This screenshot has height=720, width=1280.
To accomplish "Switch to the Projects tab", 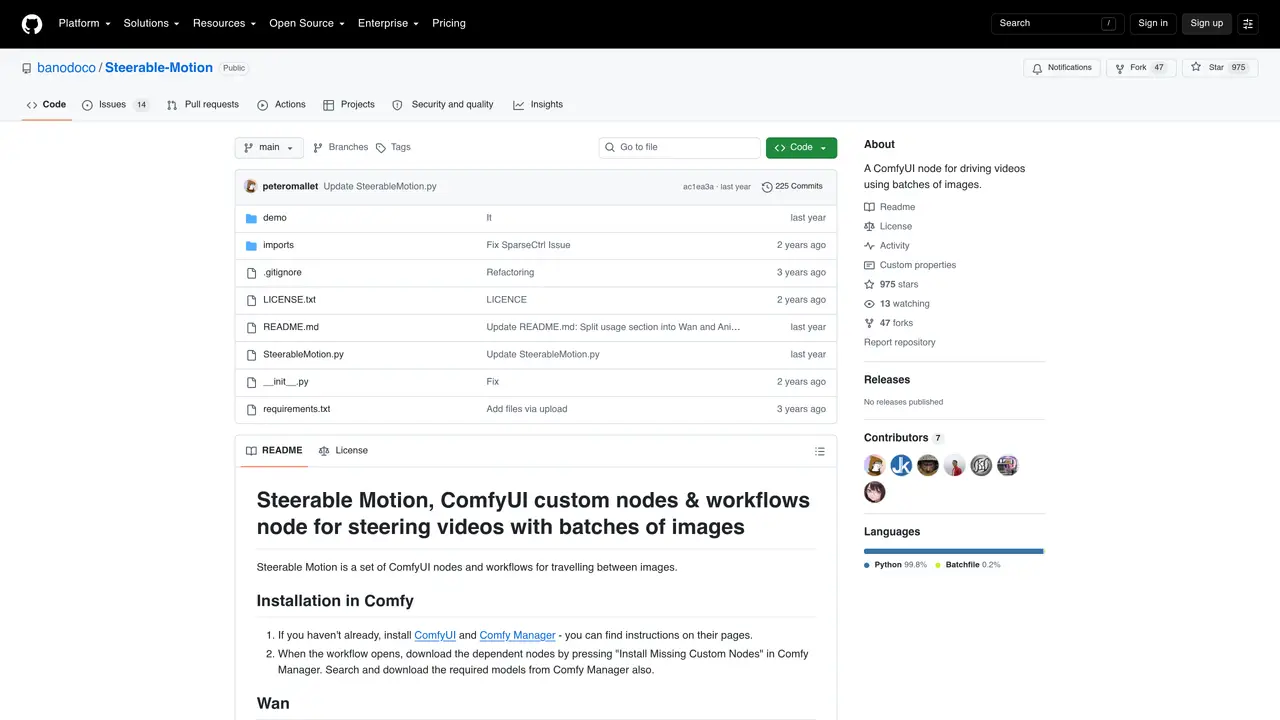I will (348, 105).
